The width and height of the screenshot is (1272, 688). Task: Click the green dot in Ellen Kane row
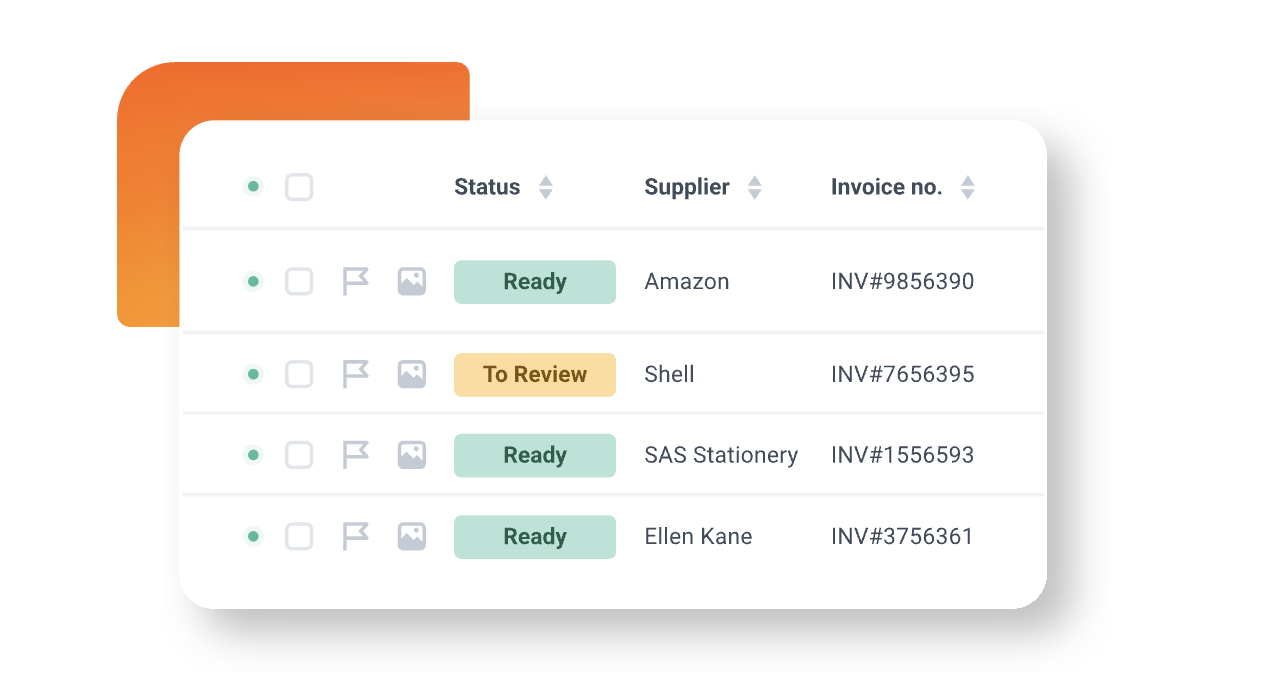click(x=253, y=536)
